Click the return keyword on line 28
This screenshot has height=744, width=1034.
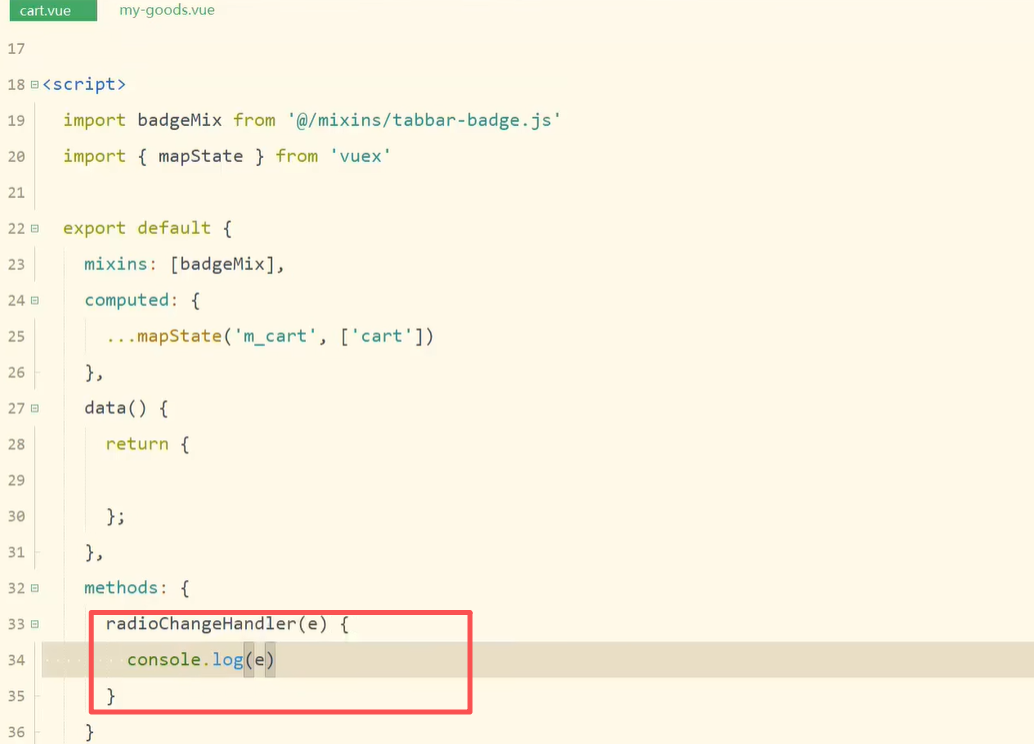click(x=137, y=445)
